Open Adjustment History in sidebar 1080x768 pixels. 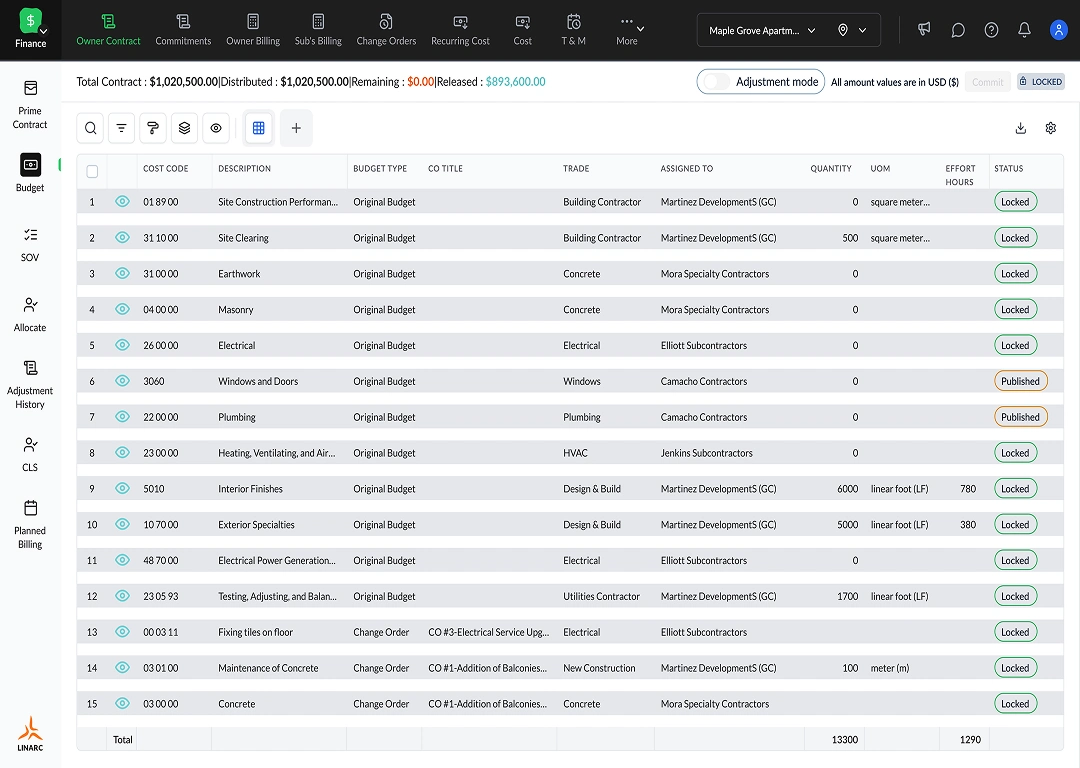pyautogui.click(x=30, y=385)
